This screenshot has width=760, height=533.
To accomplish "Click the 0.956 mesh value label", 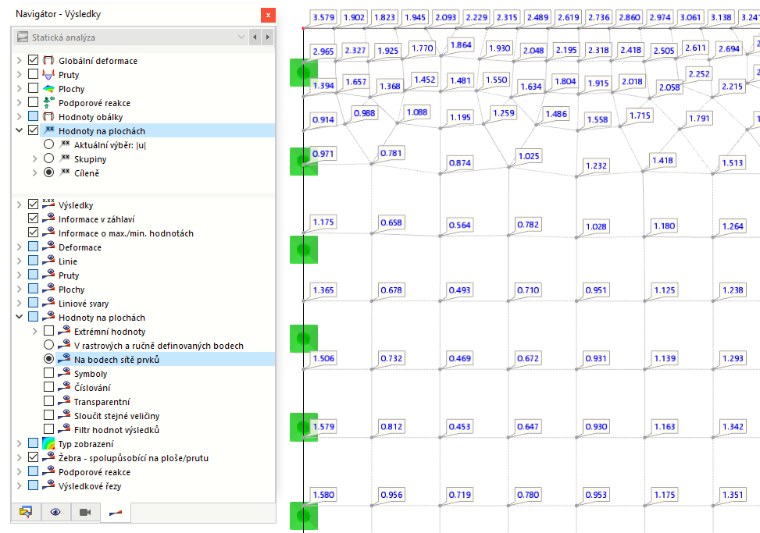I will pos(391,495).
